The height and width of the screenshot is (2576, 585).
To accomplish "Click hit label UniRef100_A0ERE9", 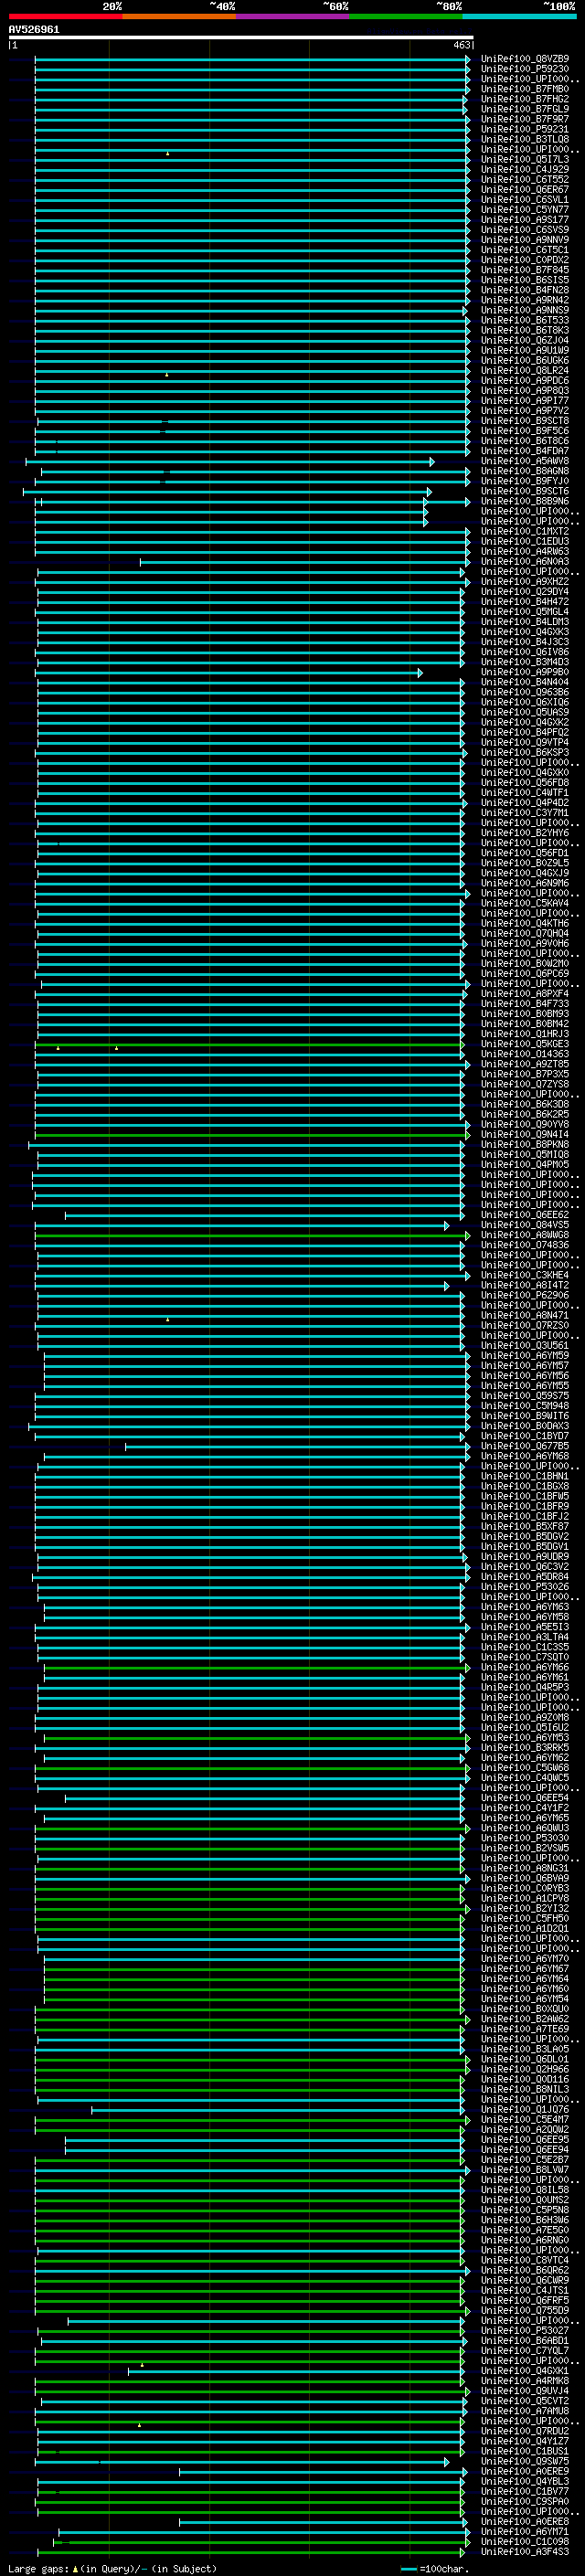I will 524,2471.
